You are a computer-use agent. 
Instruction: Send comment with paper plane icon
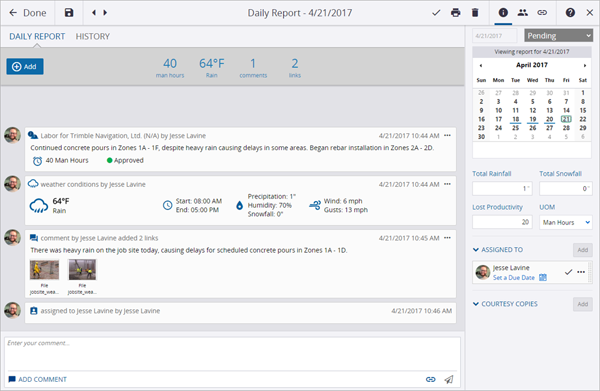(448, 379)
